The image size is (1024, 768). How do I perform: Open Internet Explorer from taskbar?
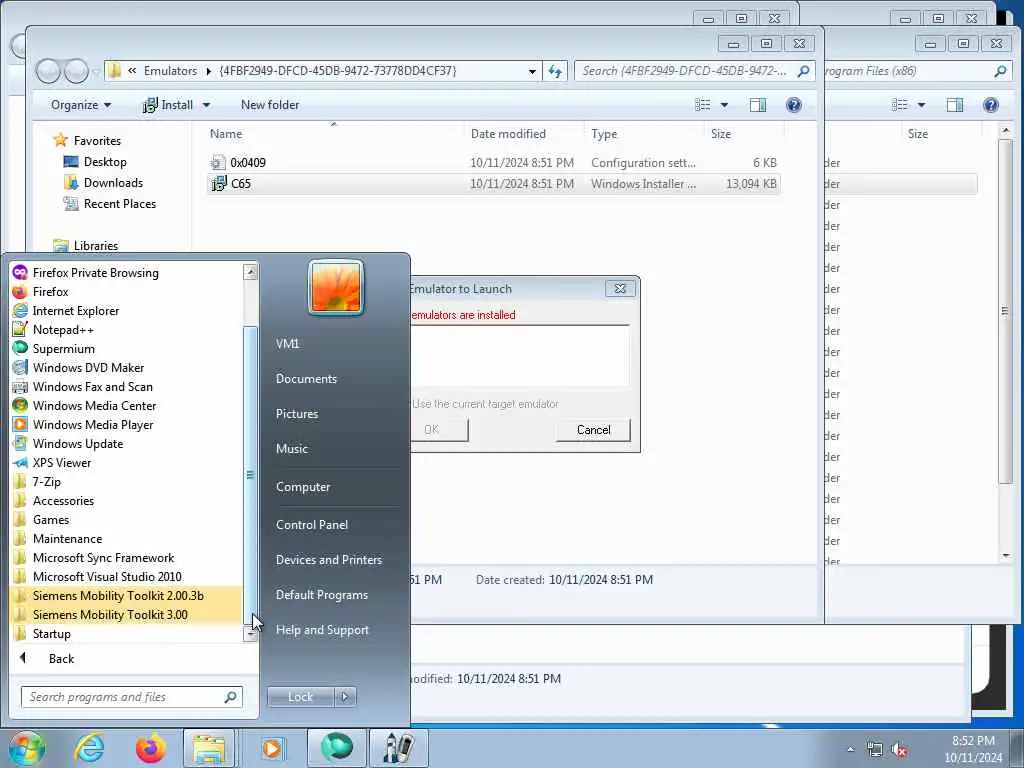click(89, 748)
